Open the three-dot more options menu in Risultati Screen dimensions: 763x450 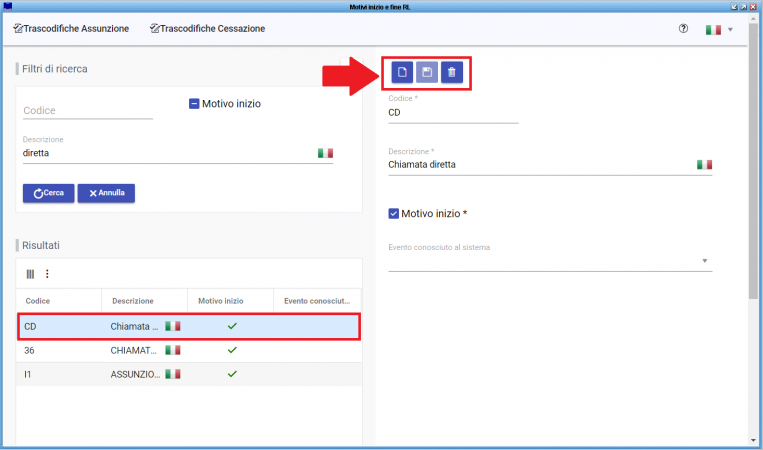47,274
